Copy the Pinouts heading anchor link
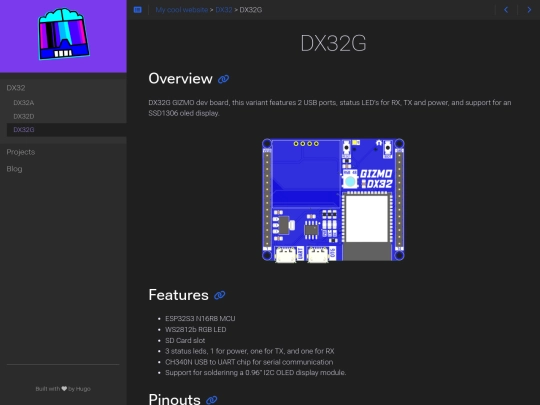The width and height of the screenshot is (540, 405). point(211,399)
